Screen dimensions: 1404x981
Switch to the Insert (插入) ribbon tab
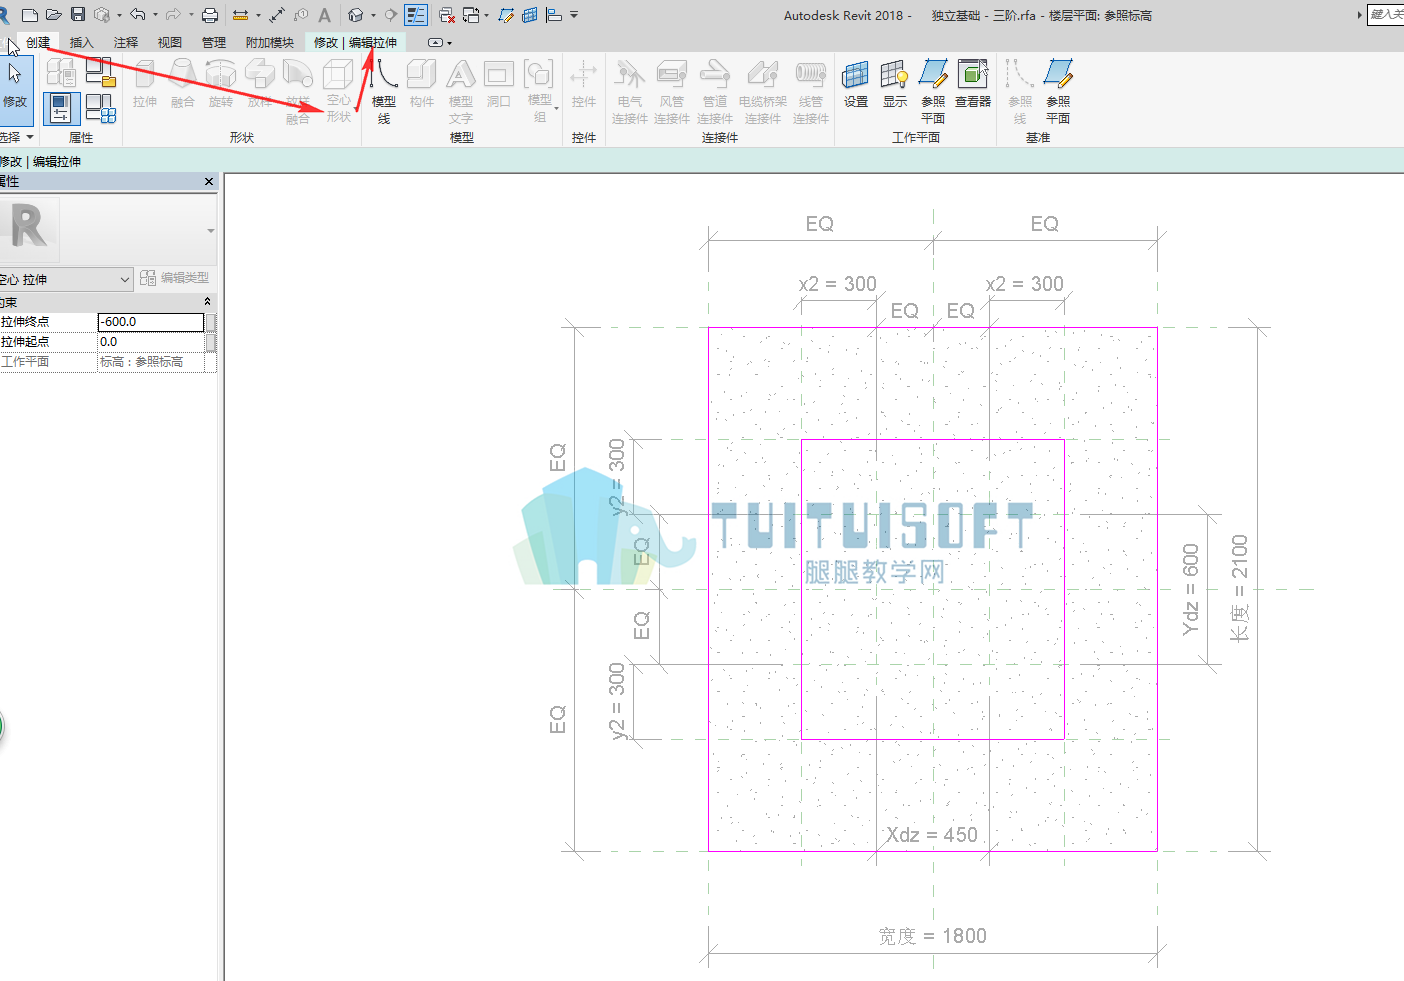[x=81, y=42]
